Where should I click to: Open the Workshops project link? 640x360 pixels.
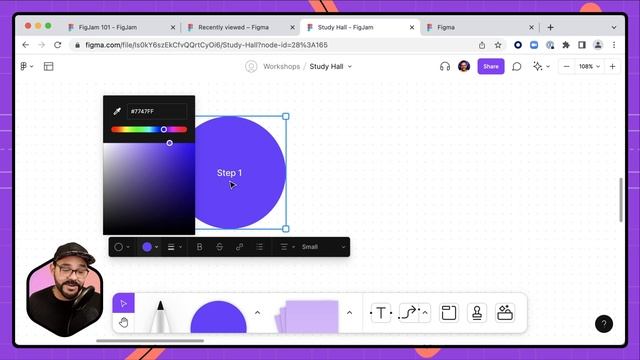point(281,66)
